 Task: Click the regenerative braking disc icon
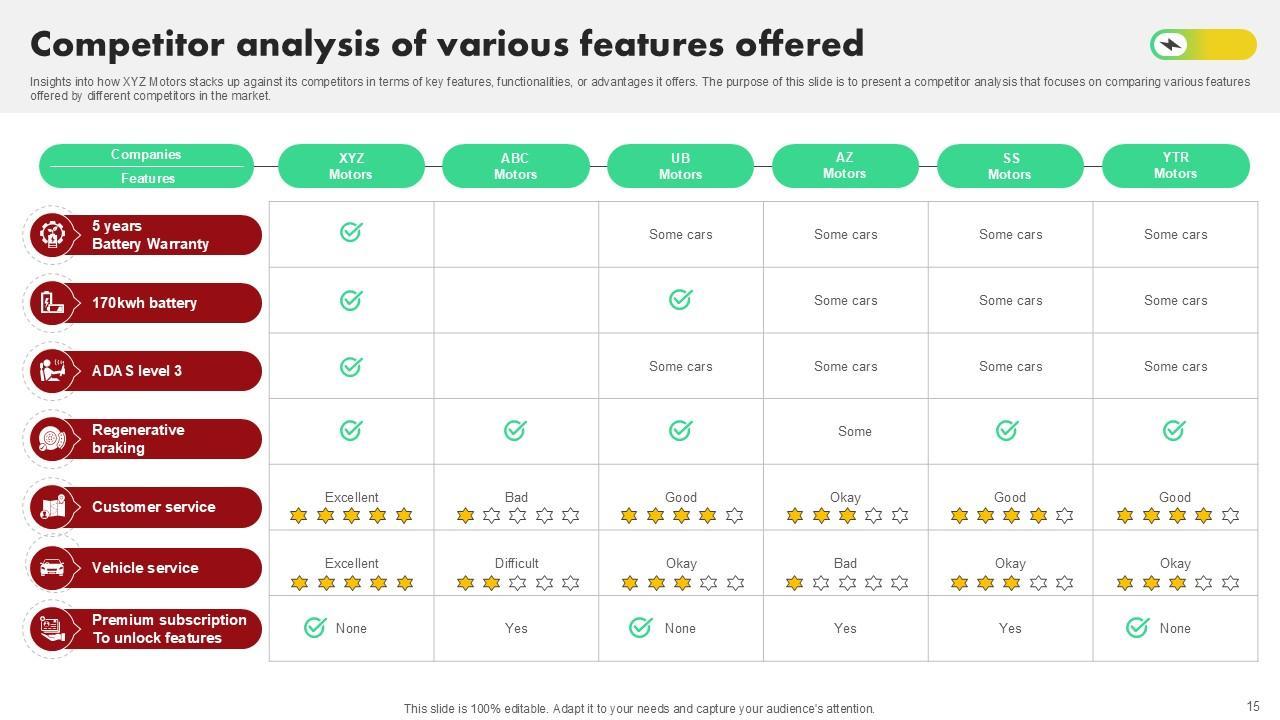[52, 439]
